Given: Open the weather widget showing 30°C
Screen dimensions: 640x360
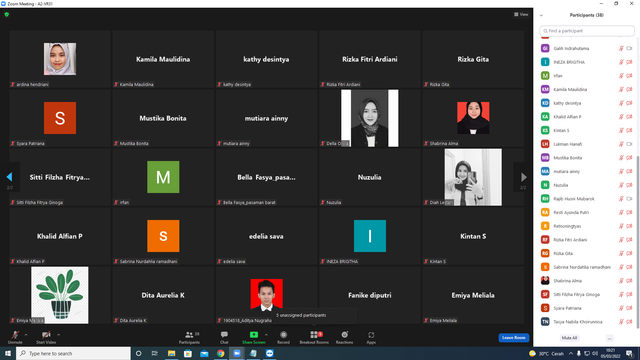Looking at the screenshot, I should (x=547, y=353).
